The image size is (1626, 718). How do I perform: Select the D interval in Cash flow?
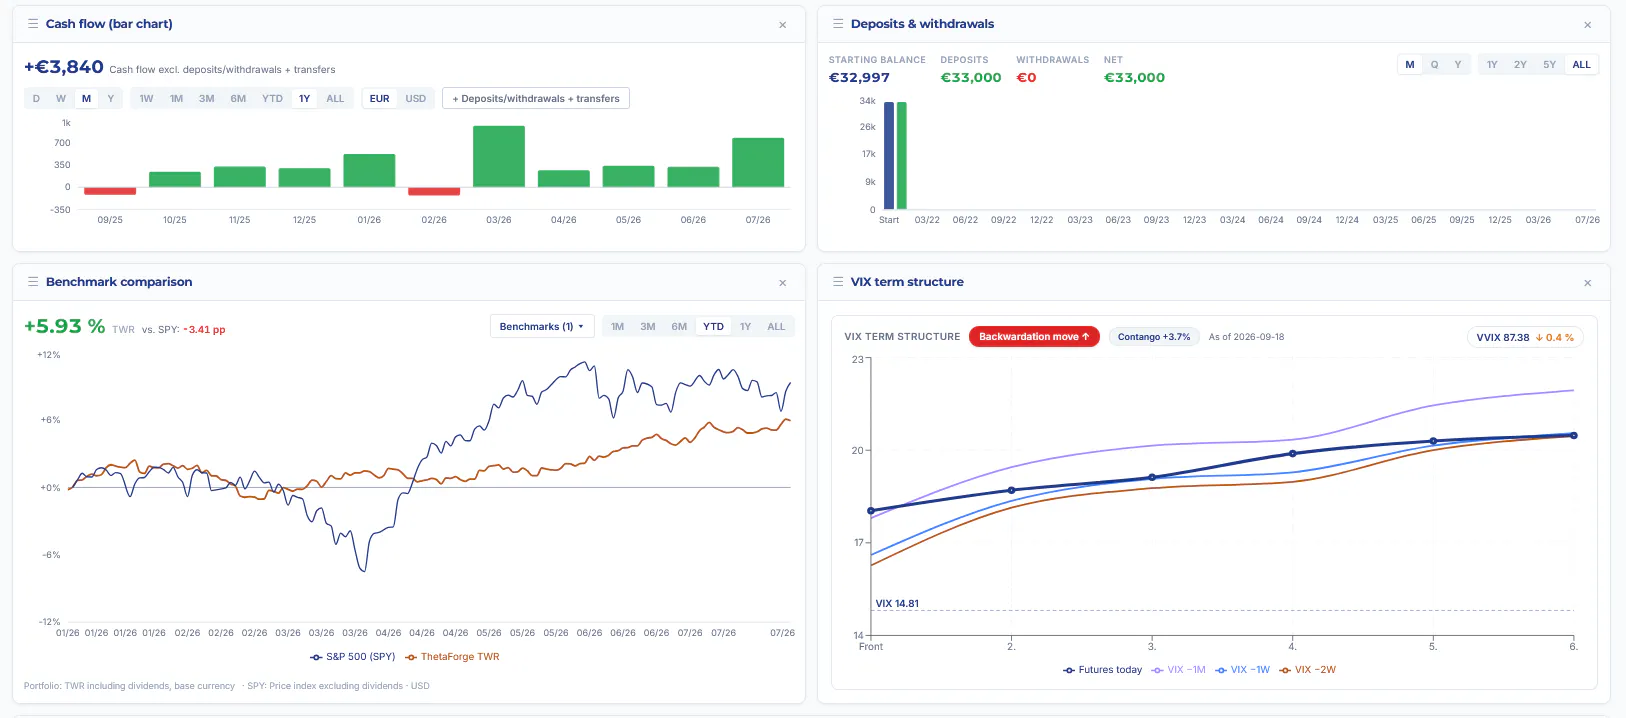(x=36, y=98)
